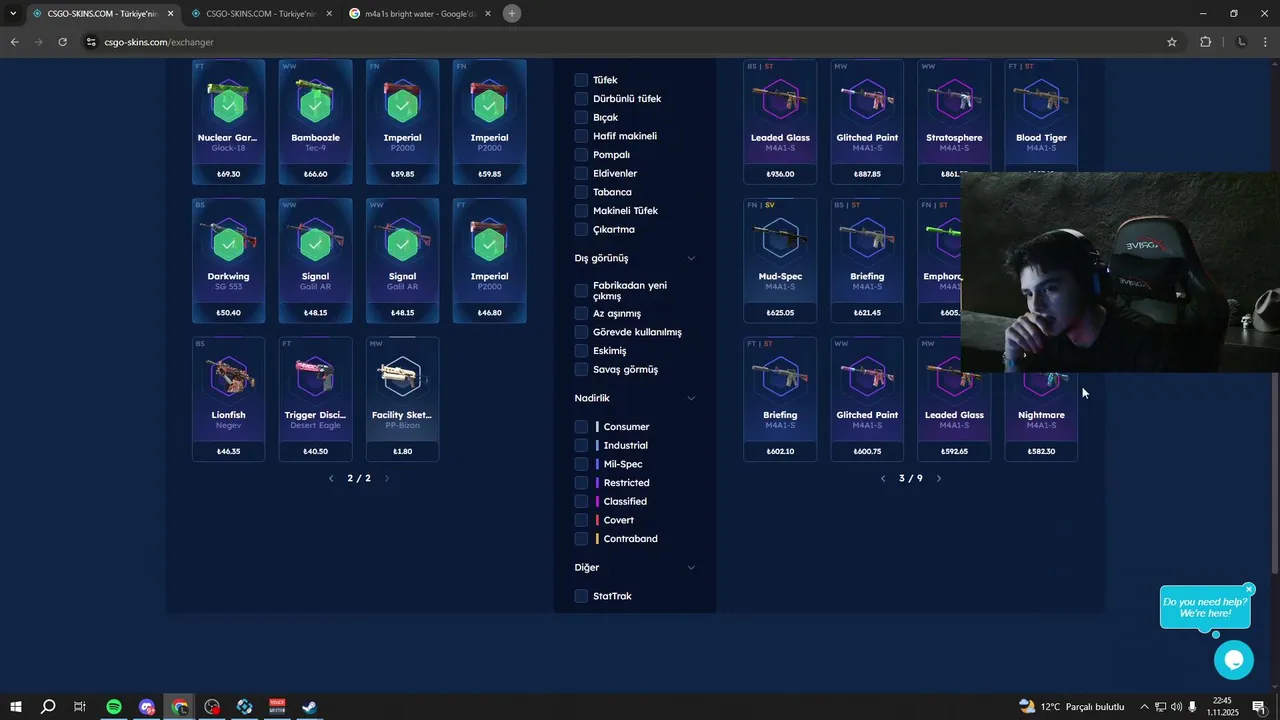Viewport: 1280px width, 720px height.
Task: Close the 'Do you need help' popup
Action: [x=1249, y=589]
